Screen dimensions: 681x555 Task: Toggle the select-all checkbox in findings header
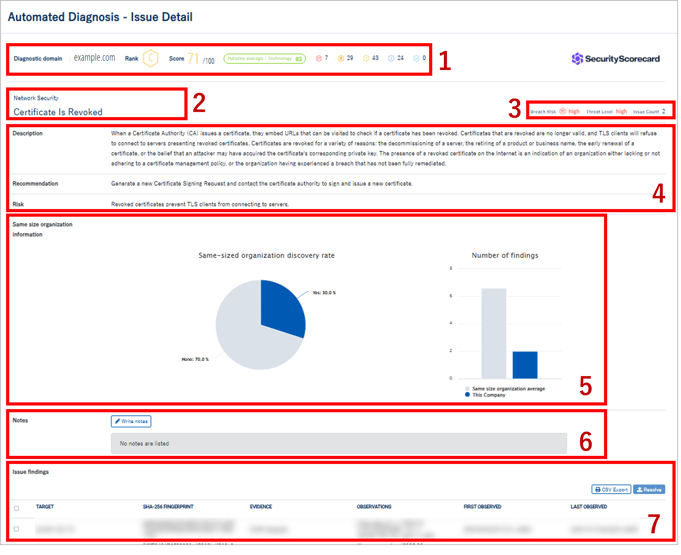[17, 508]
